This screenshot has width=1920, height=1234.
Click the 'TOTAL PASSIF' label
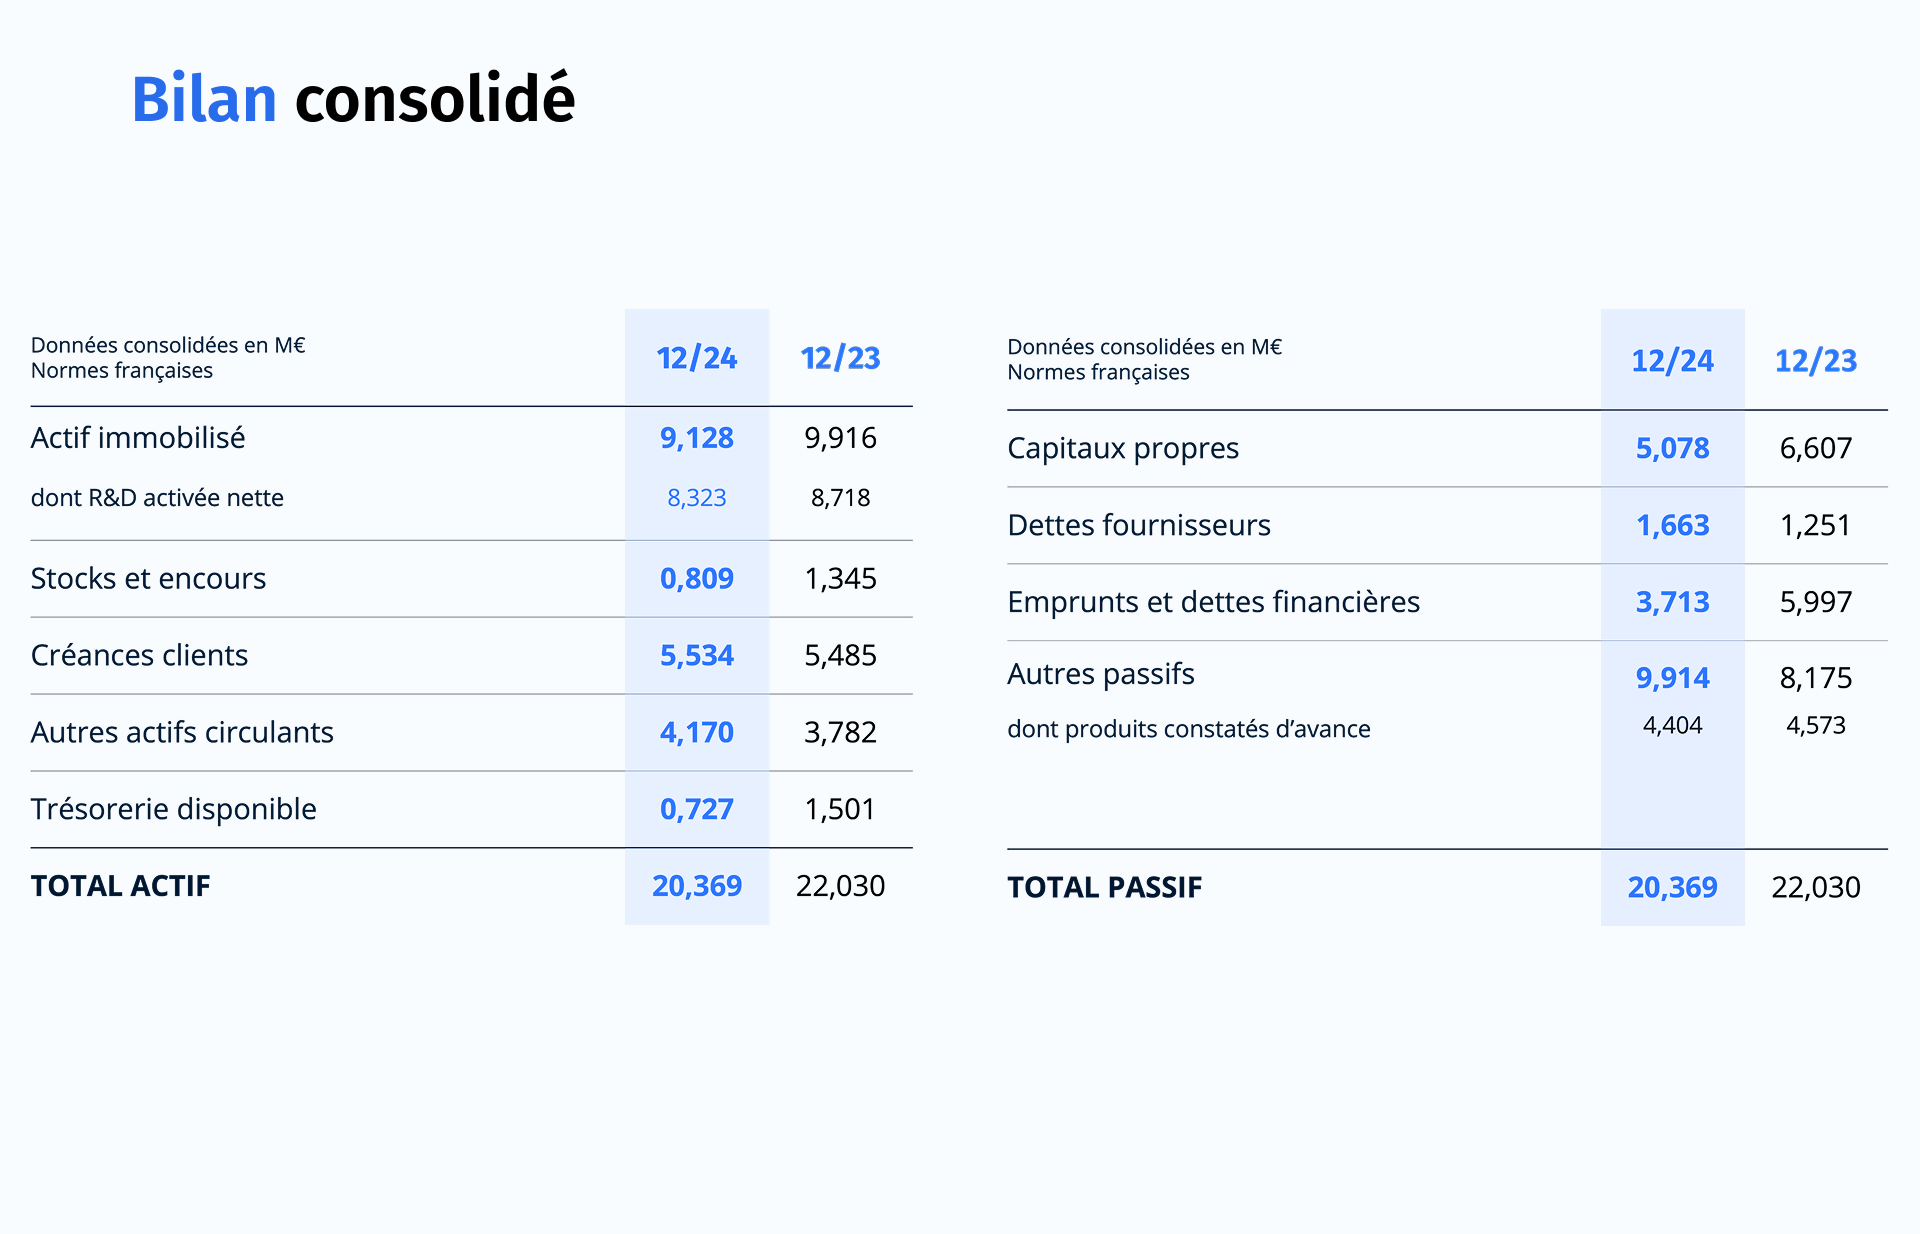(1104, 888)
